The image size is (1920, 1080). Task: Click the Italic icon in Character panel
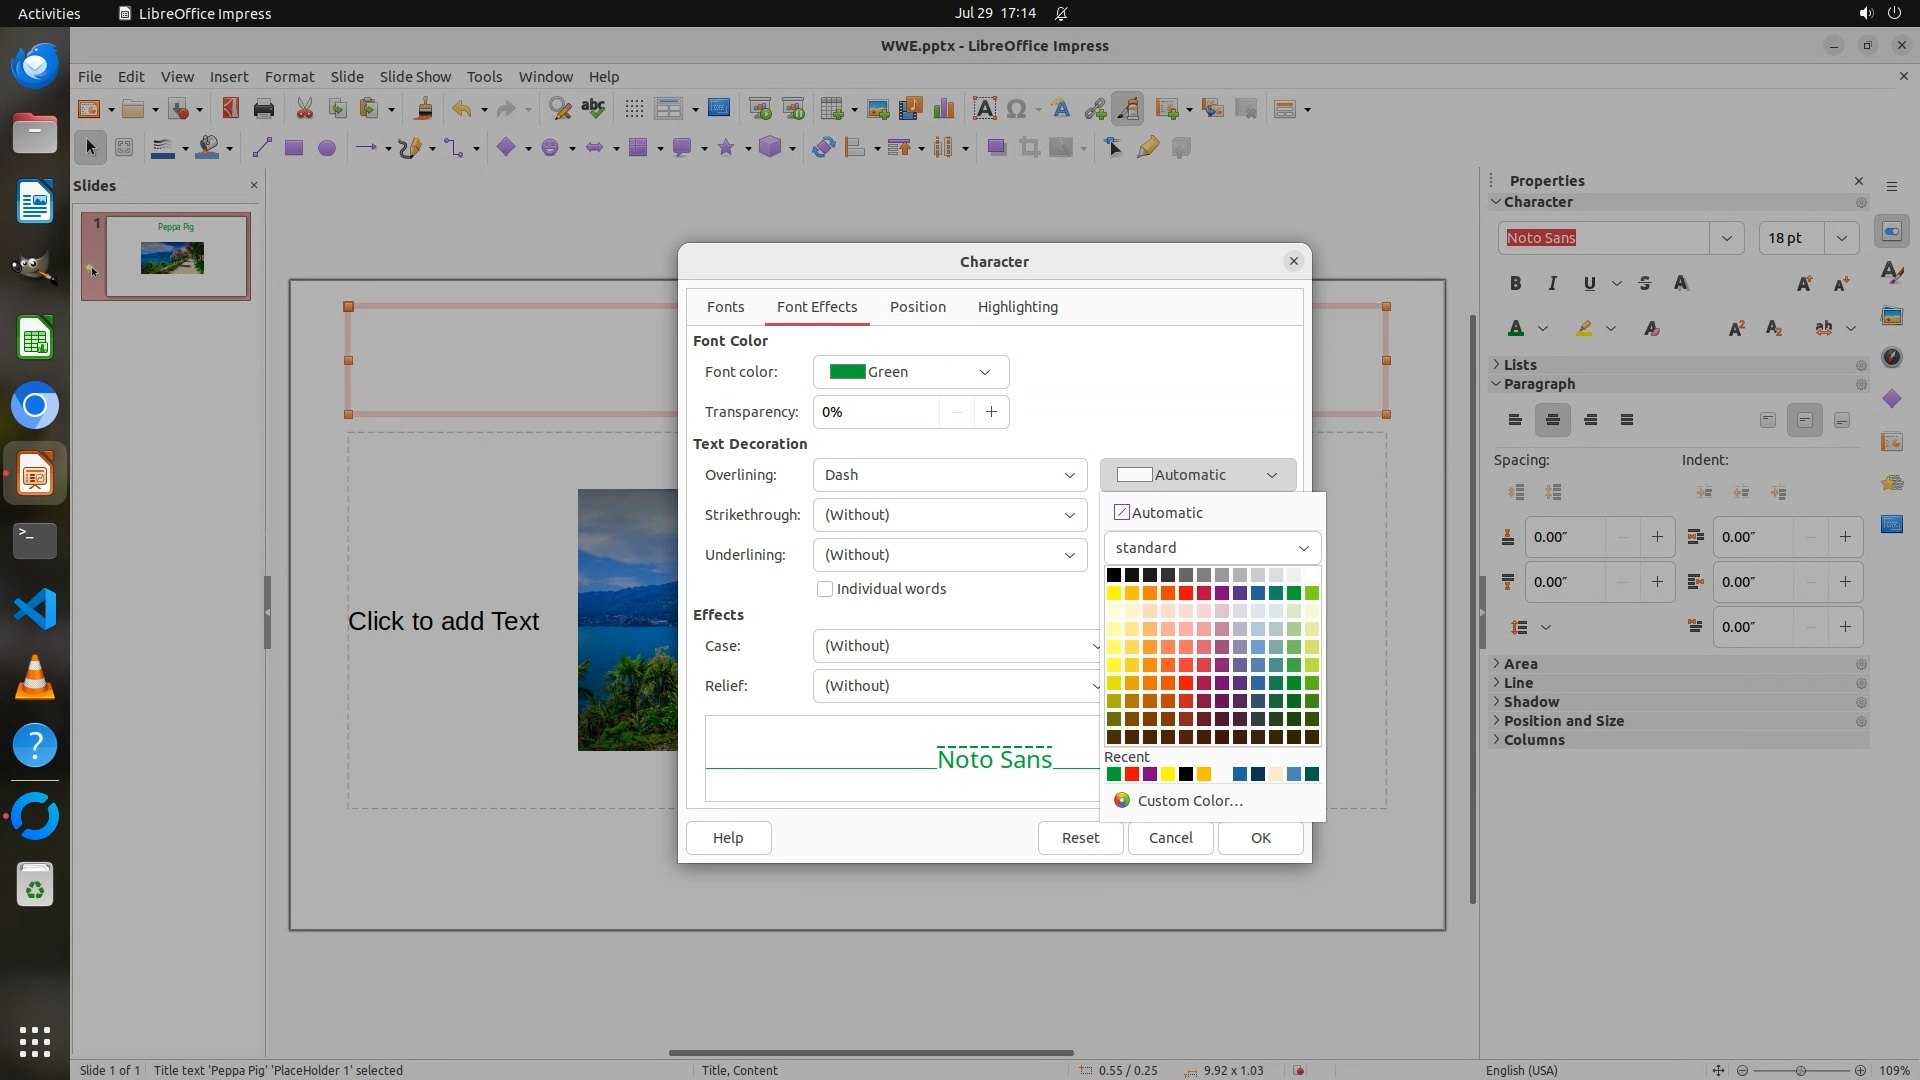tap(1552, 284)
